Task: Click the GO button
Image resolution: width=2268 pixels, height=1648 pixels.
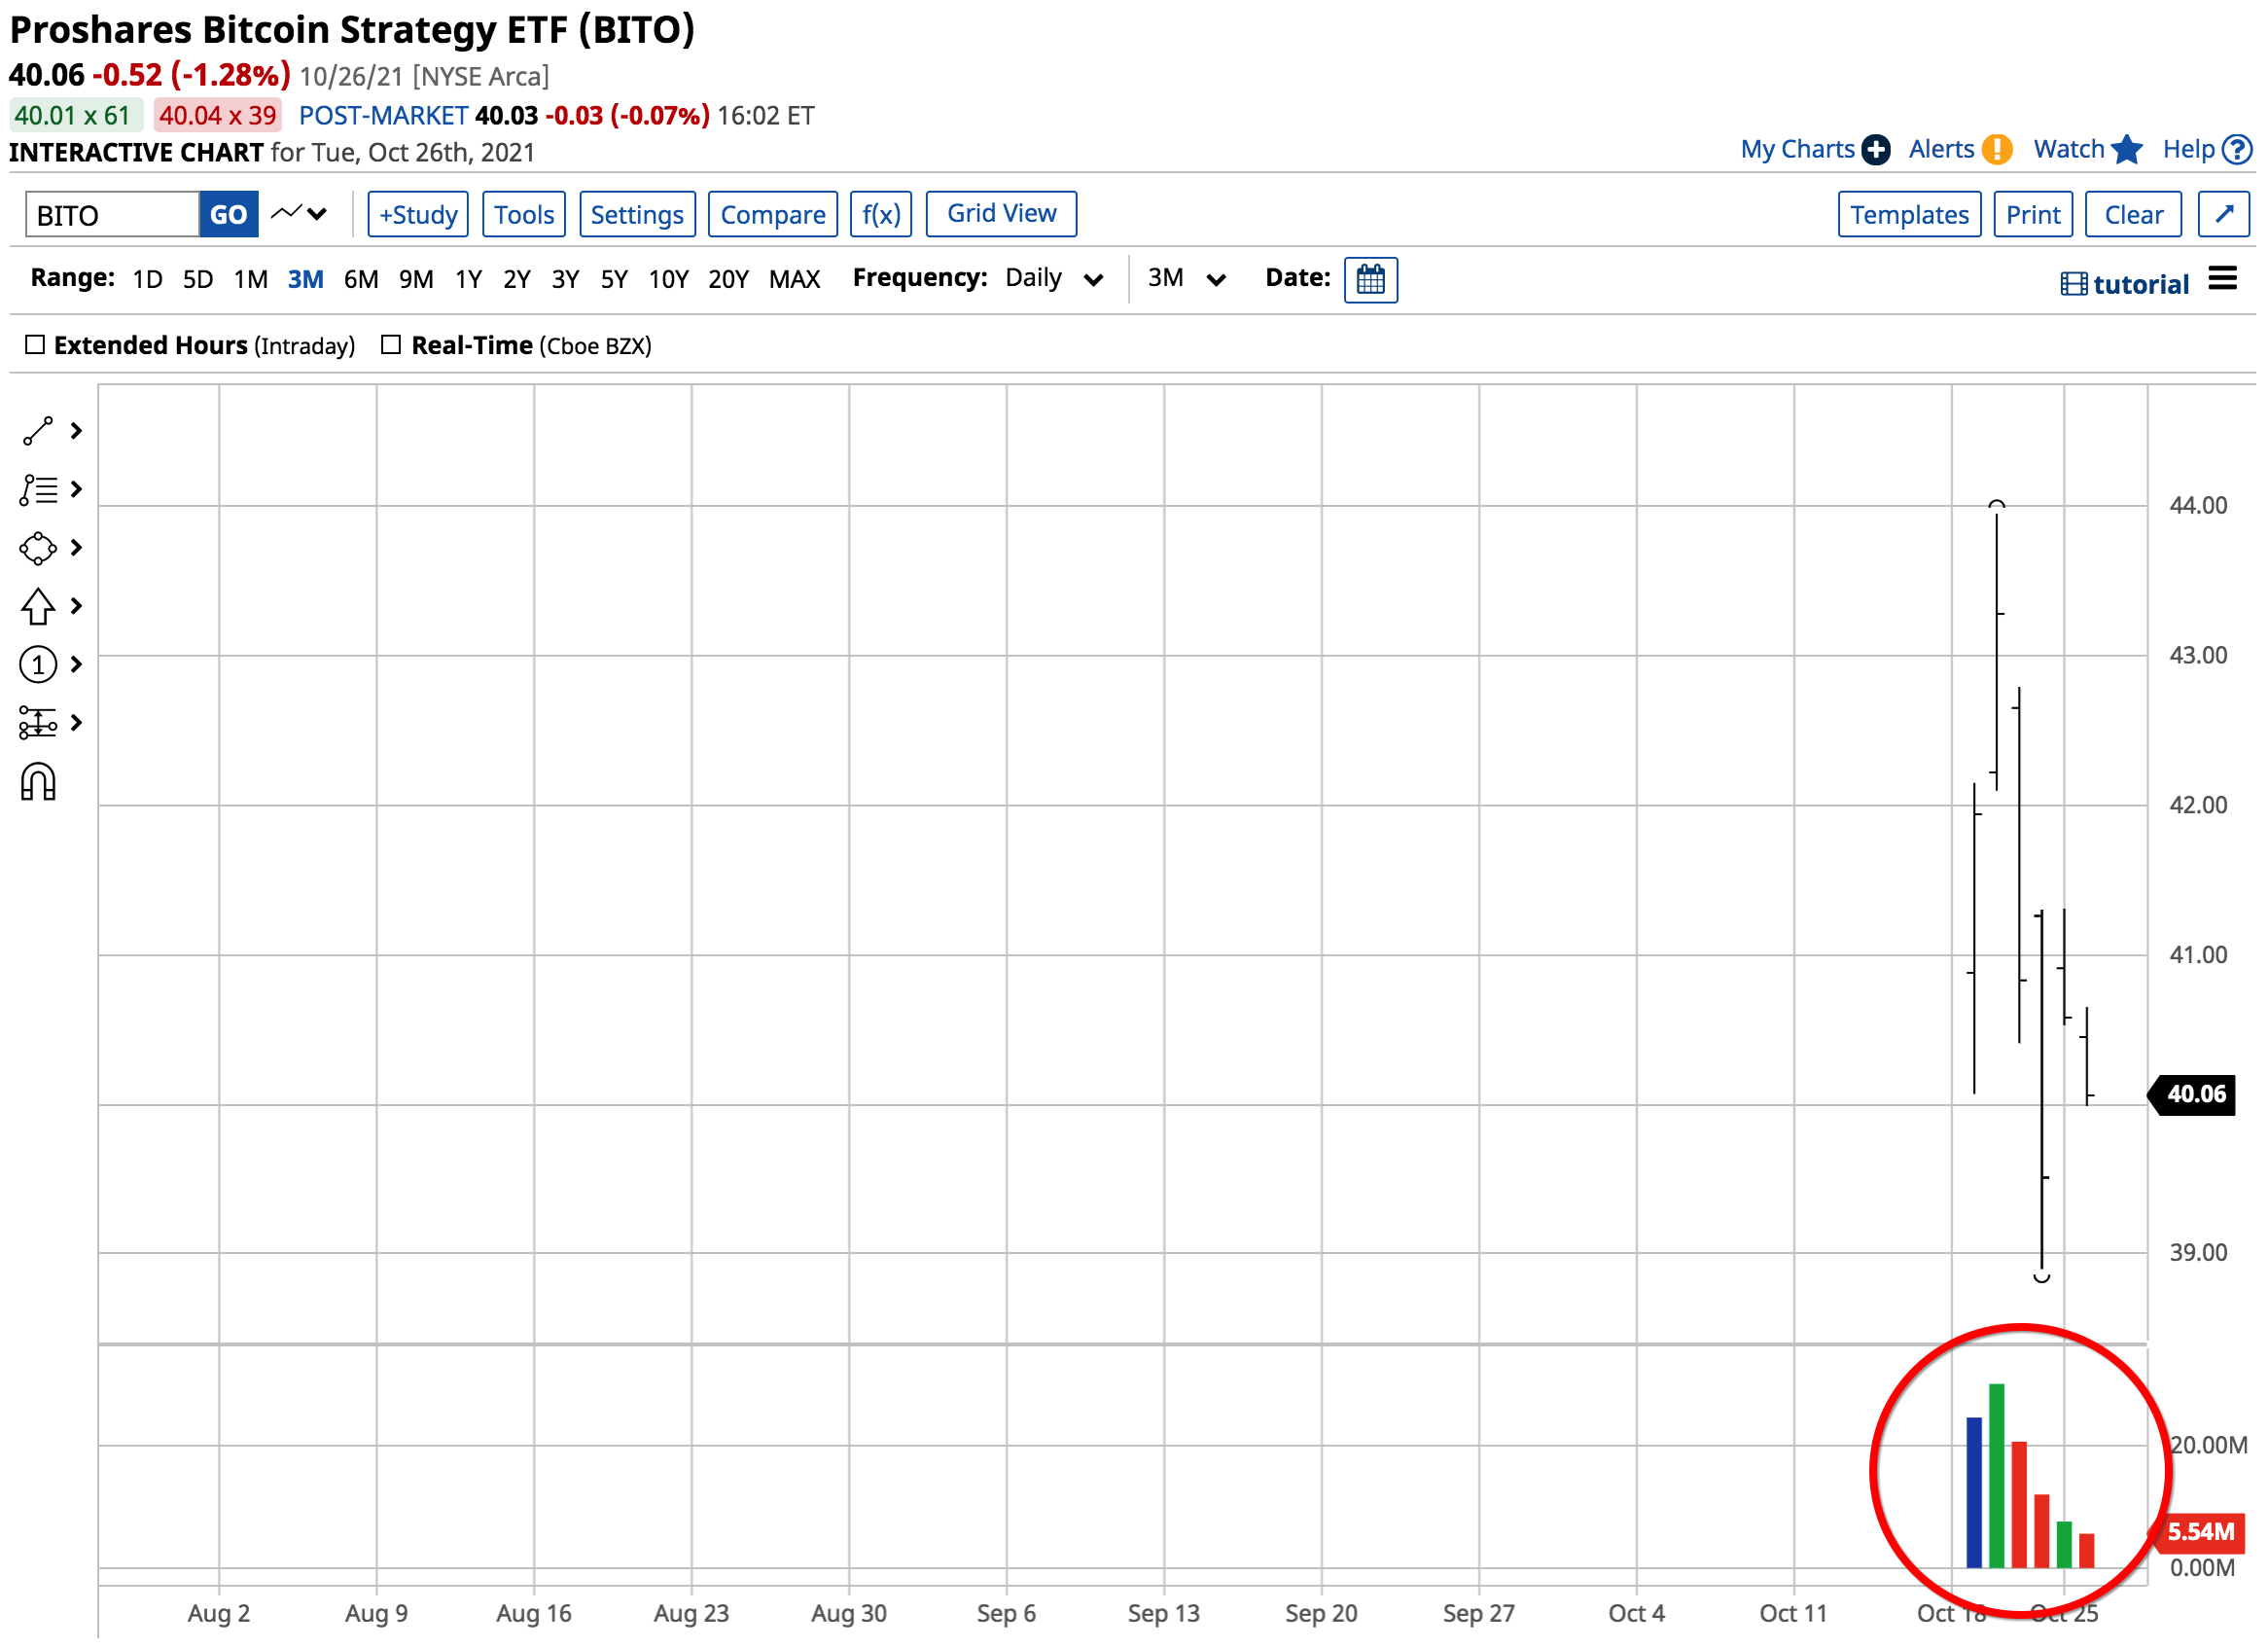Action: point(228,215)
